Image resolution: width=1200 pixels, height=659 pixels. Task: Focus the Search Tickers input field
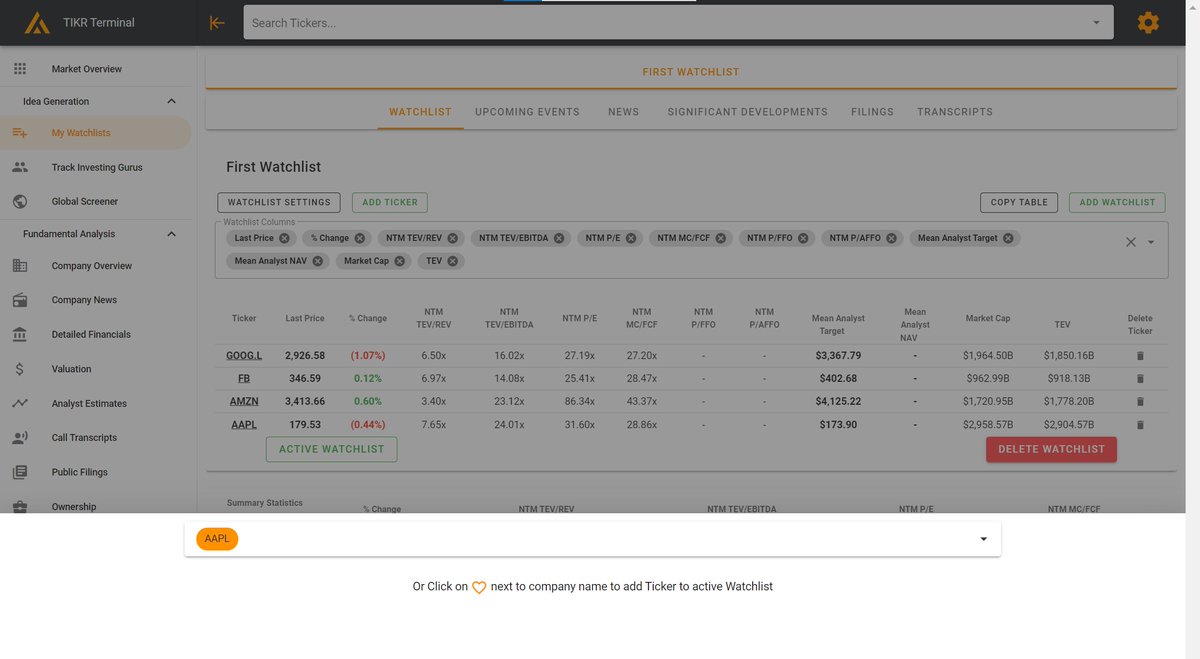click(678, 22)
